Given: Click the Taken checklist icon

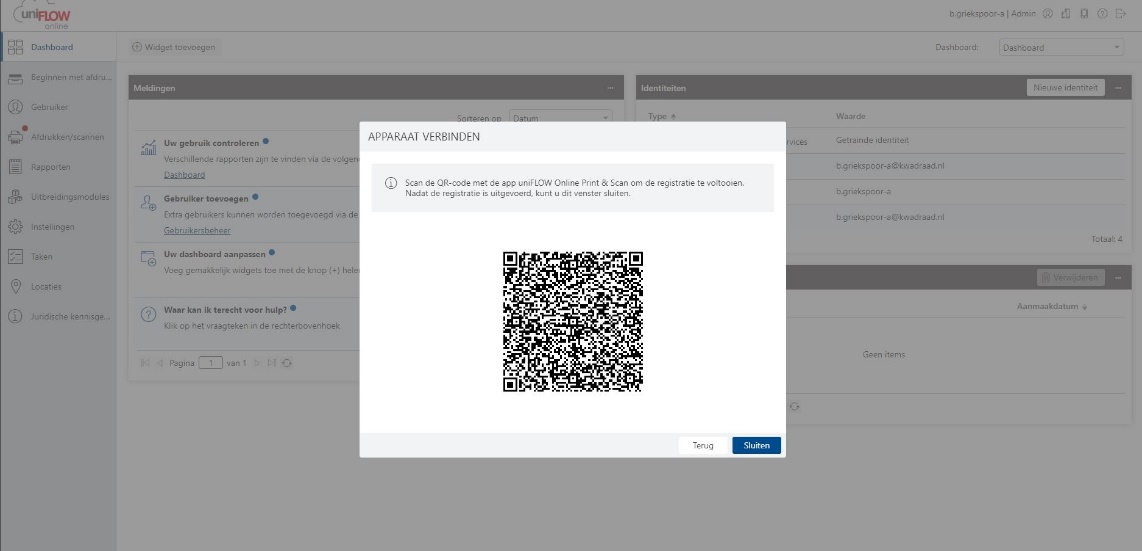Looking at the screenshot, I should pyautogui.click(x=15, y=256).
